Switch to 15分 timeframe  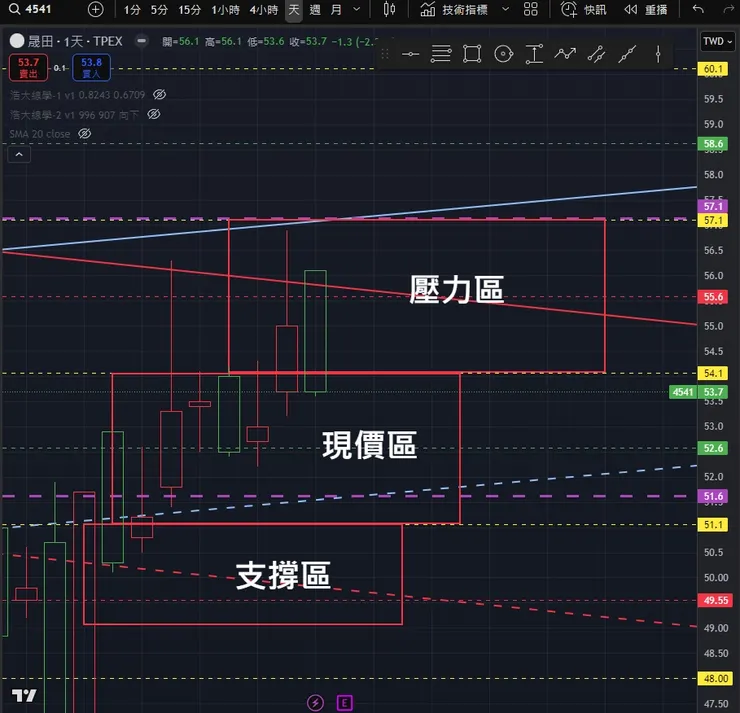pos(189,9)
